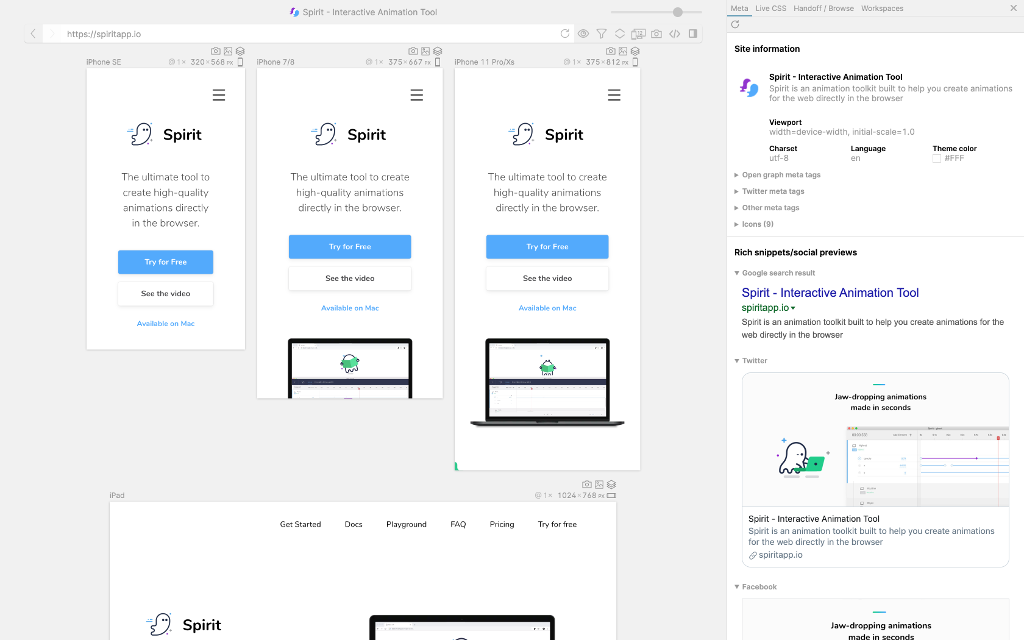This screenshot has height=640, width=1024.
Task: Screenshot the iPhone SE pane with camera icon
Action: pos(216,51)
